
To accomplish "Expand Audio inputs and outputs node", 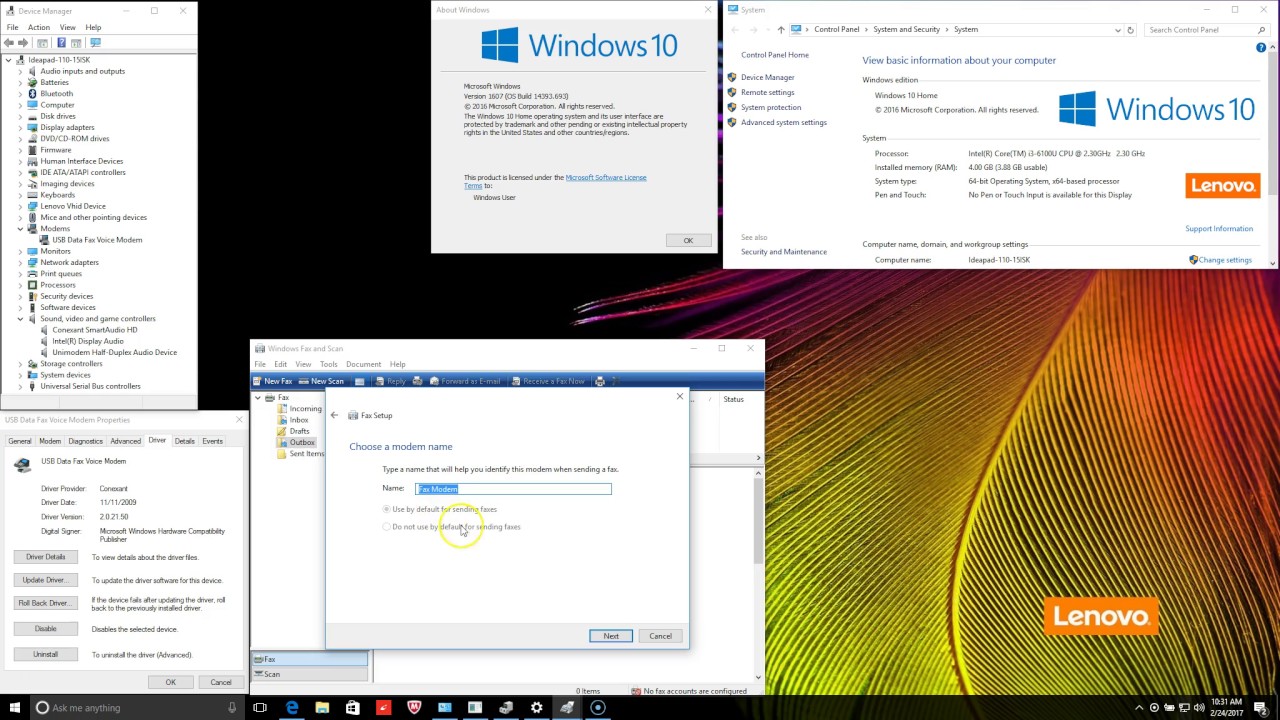I will [20, 71].
